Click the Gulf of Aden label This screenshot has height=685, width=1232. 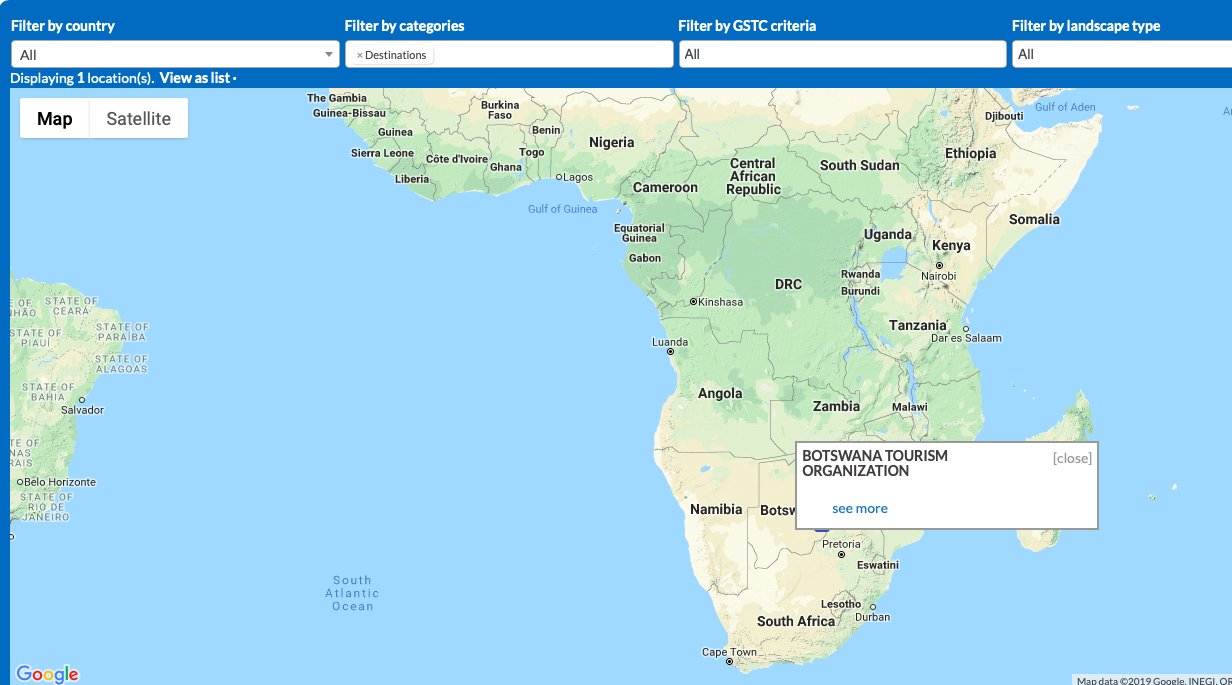coord(1065,107)
